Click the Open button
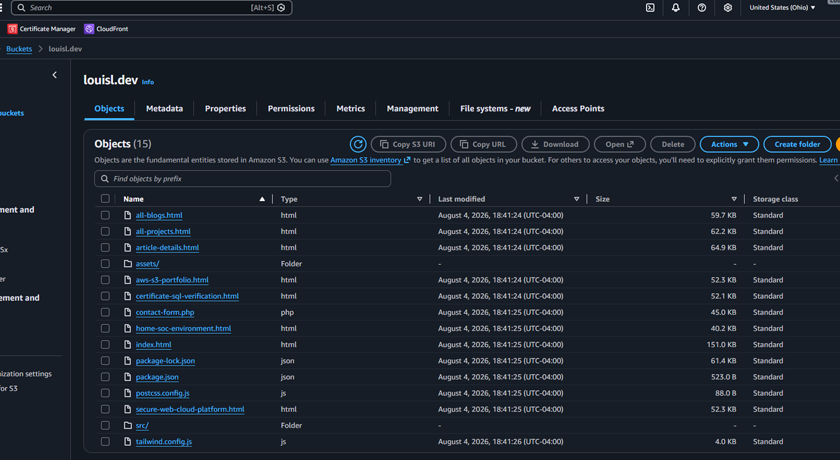Image resolution: width=840 pixels, height=460 pixels. pos(620,144)
